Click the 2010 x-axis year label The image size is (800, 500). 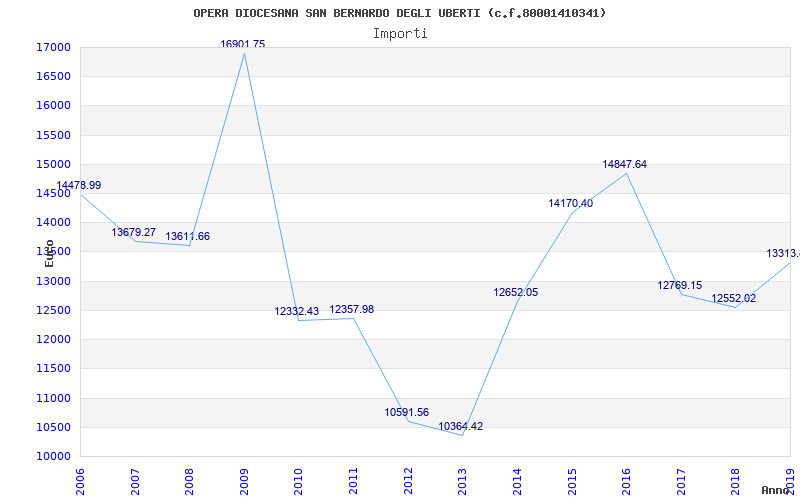coord(299,481)
